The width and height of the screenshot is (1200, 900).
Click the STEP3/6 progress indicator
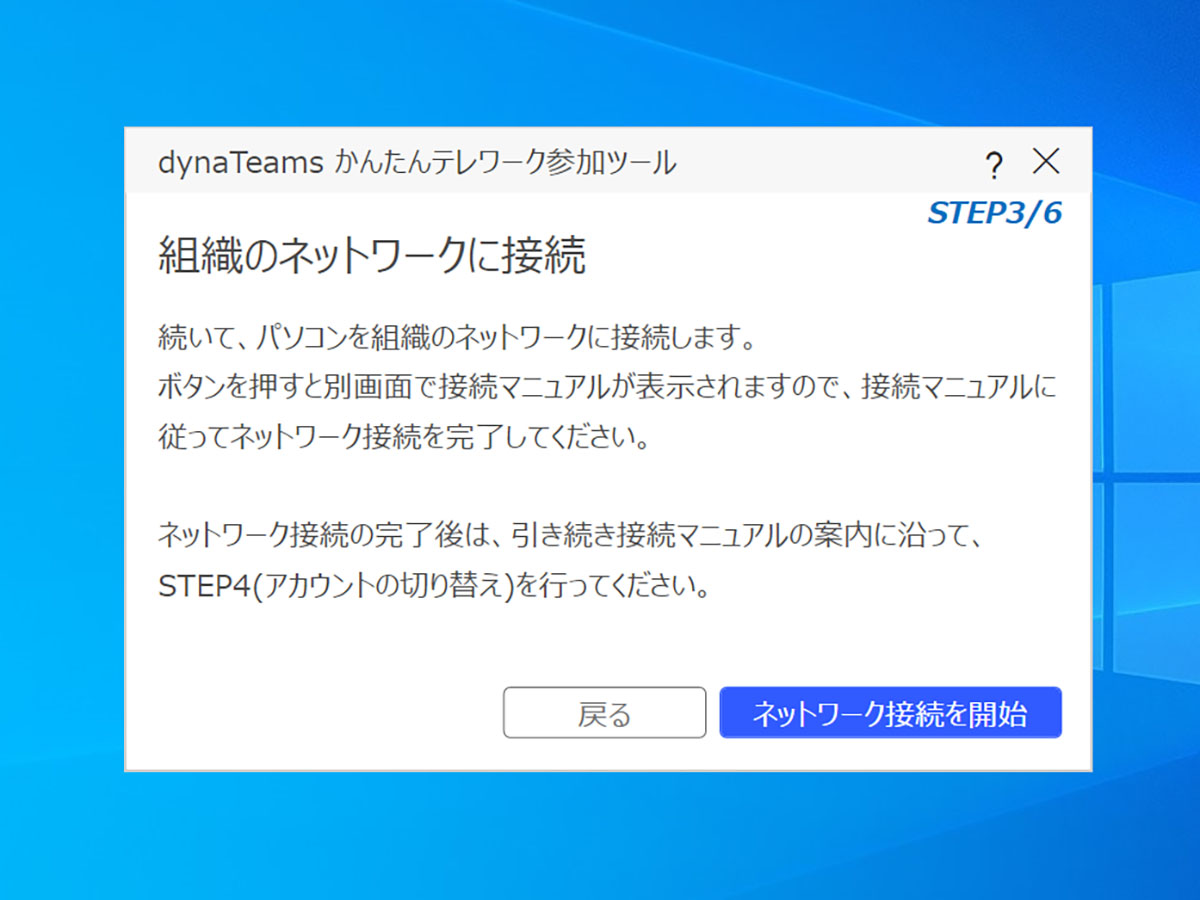click(x=994, y=214)
